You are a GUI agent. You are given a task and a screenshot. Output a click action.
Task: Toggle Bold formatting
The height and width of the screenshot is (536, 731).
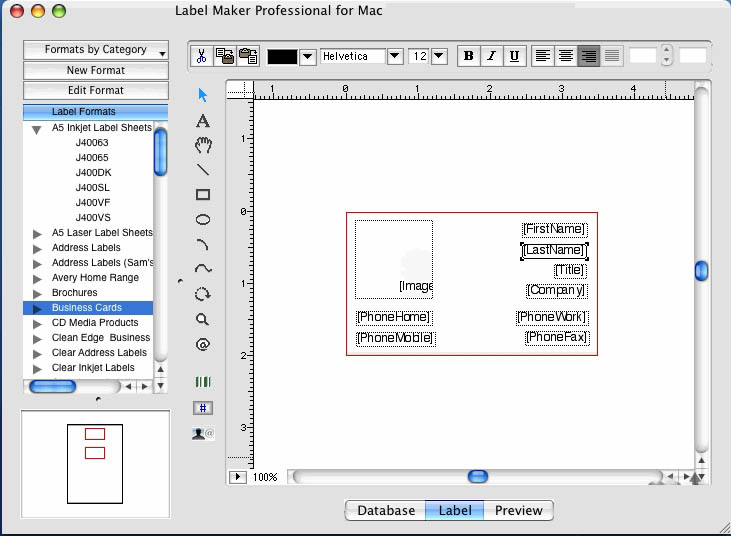click(469, 56)
